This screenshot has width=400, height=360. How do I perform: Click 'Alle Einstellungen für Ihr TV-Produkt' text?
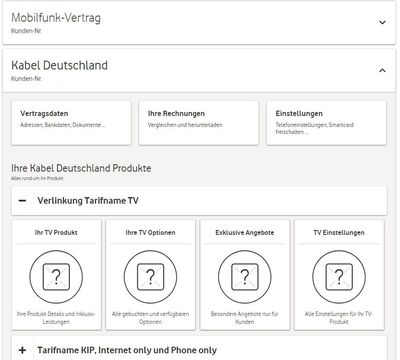coord(339,318)
